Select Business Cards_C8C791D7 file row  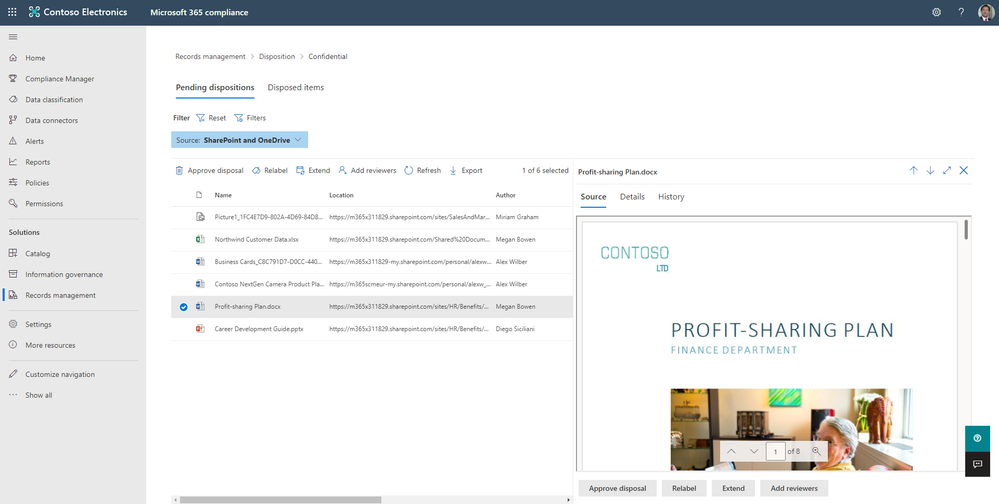click(x=371, y=262)
